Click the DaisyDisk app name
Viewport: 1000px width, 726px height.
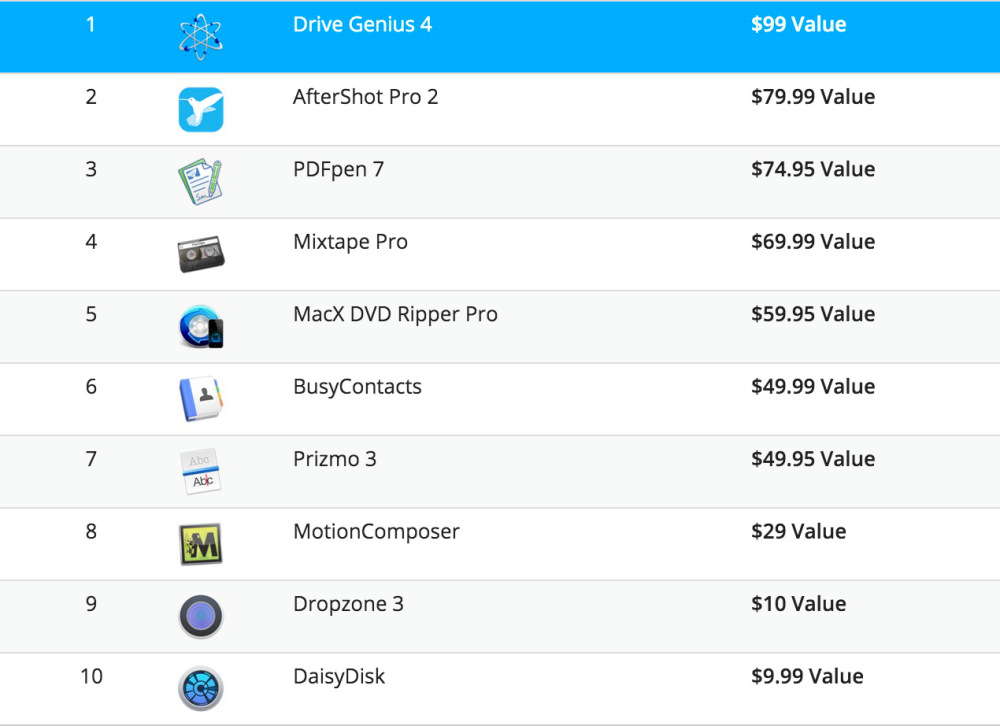pos(339,676)
